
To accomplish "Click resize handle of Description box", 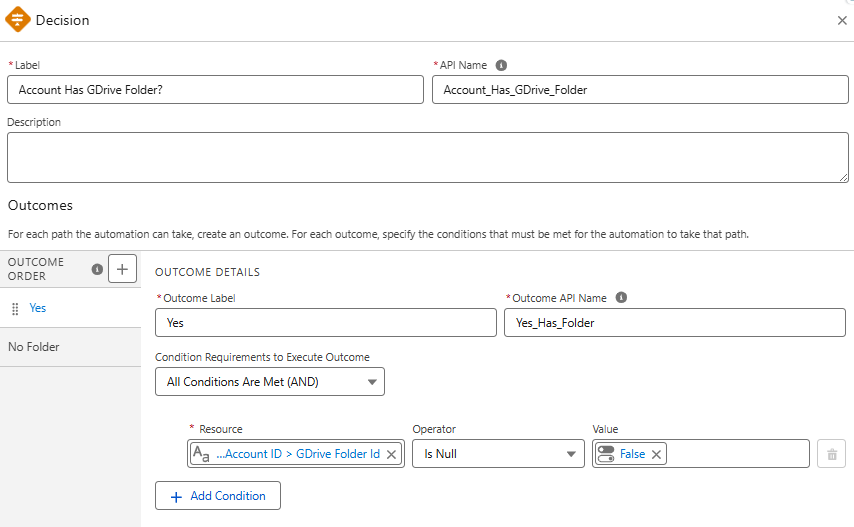I will tap(843, 177).
